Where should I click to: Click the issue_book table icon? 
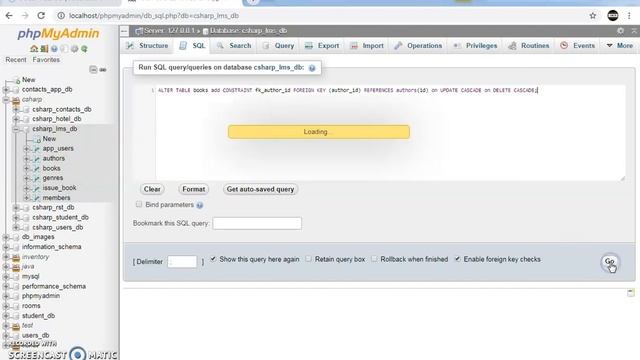(x=36, y=188)
